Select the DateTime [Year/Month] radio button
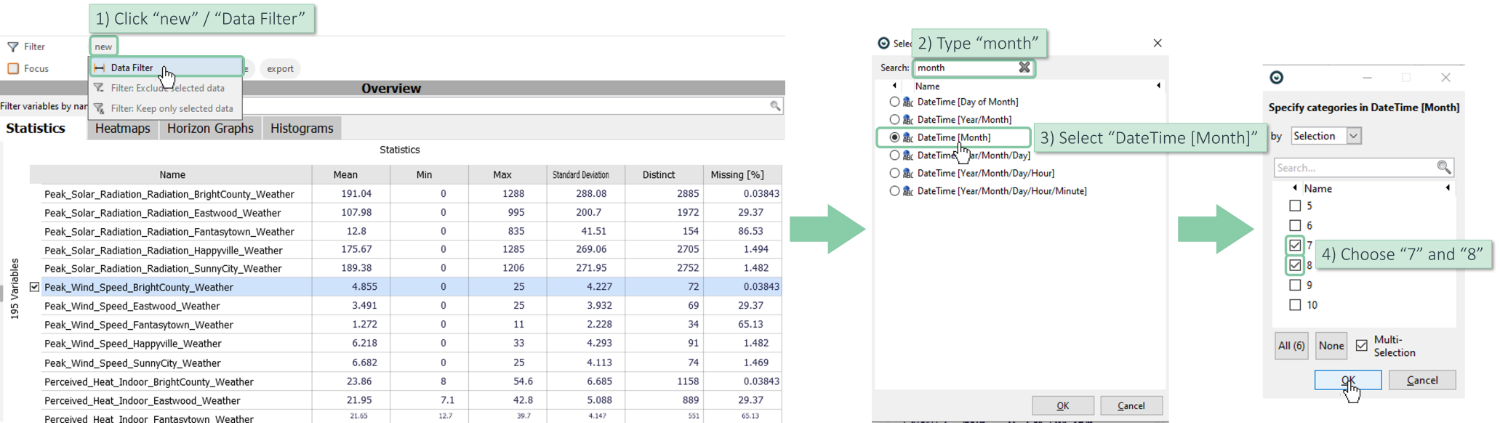This screenshot has width=1500, height=423. 894,119
